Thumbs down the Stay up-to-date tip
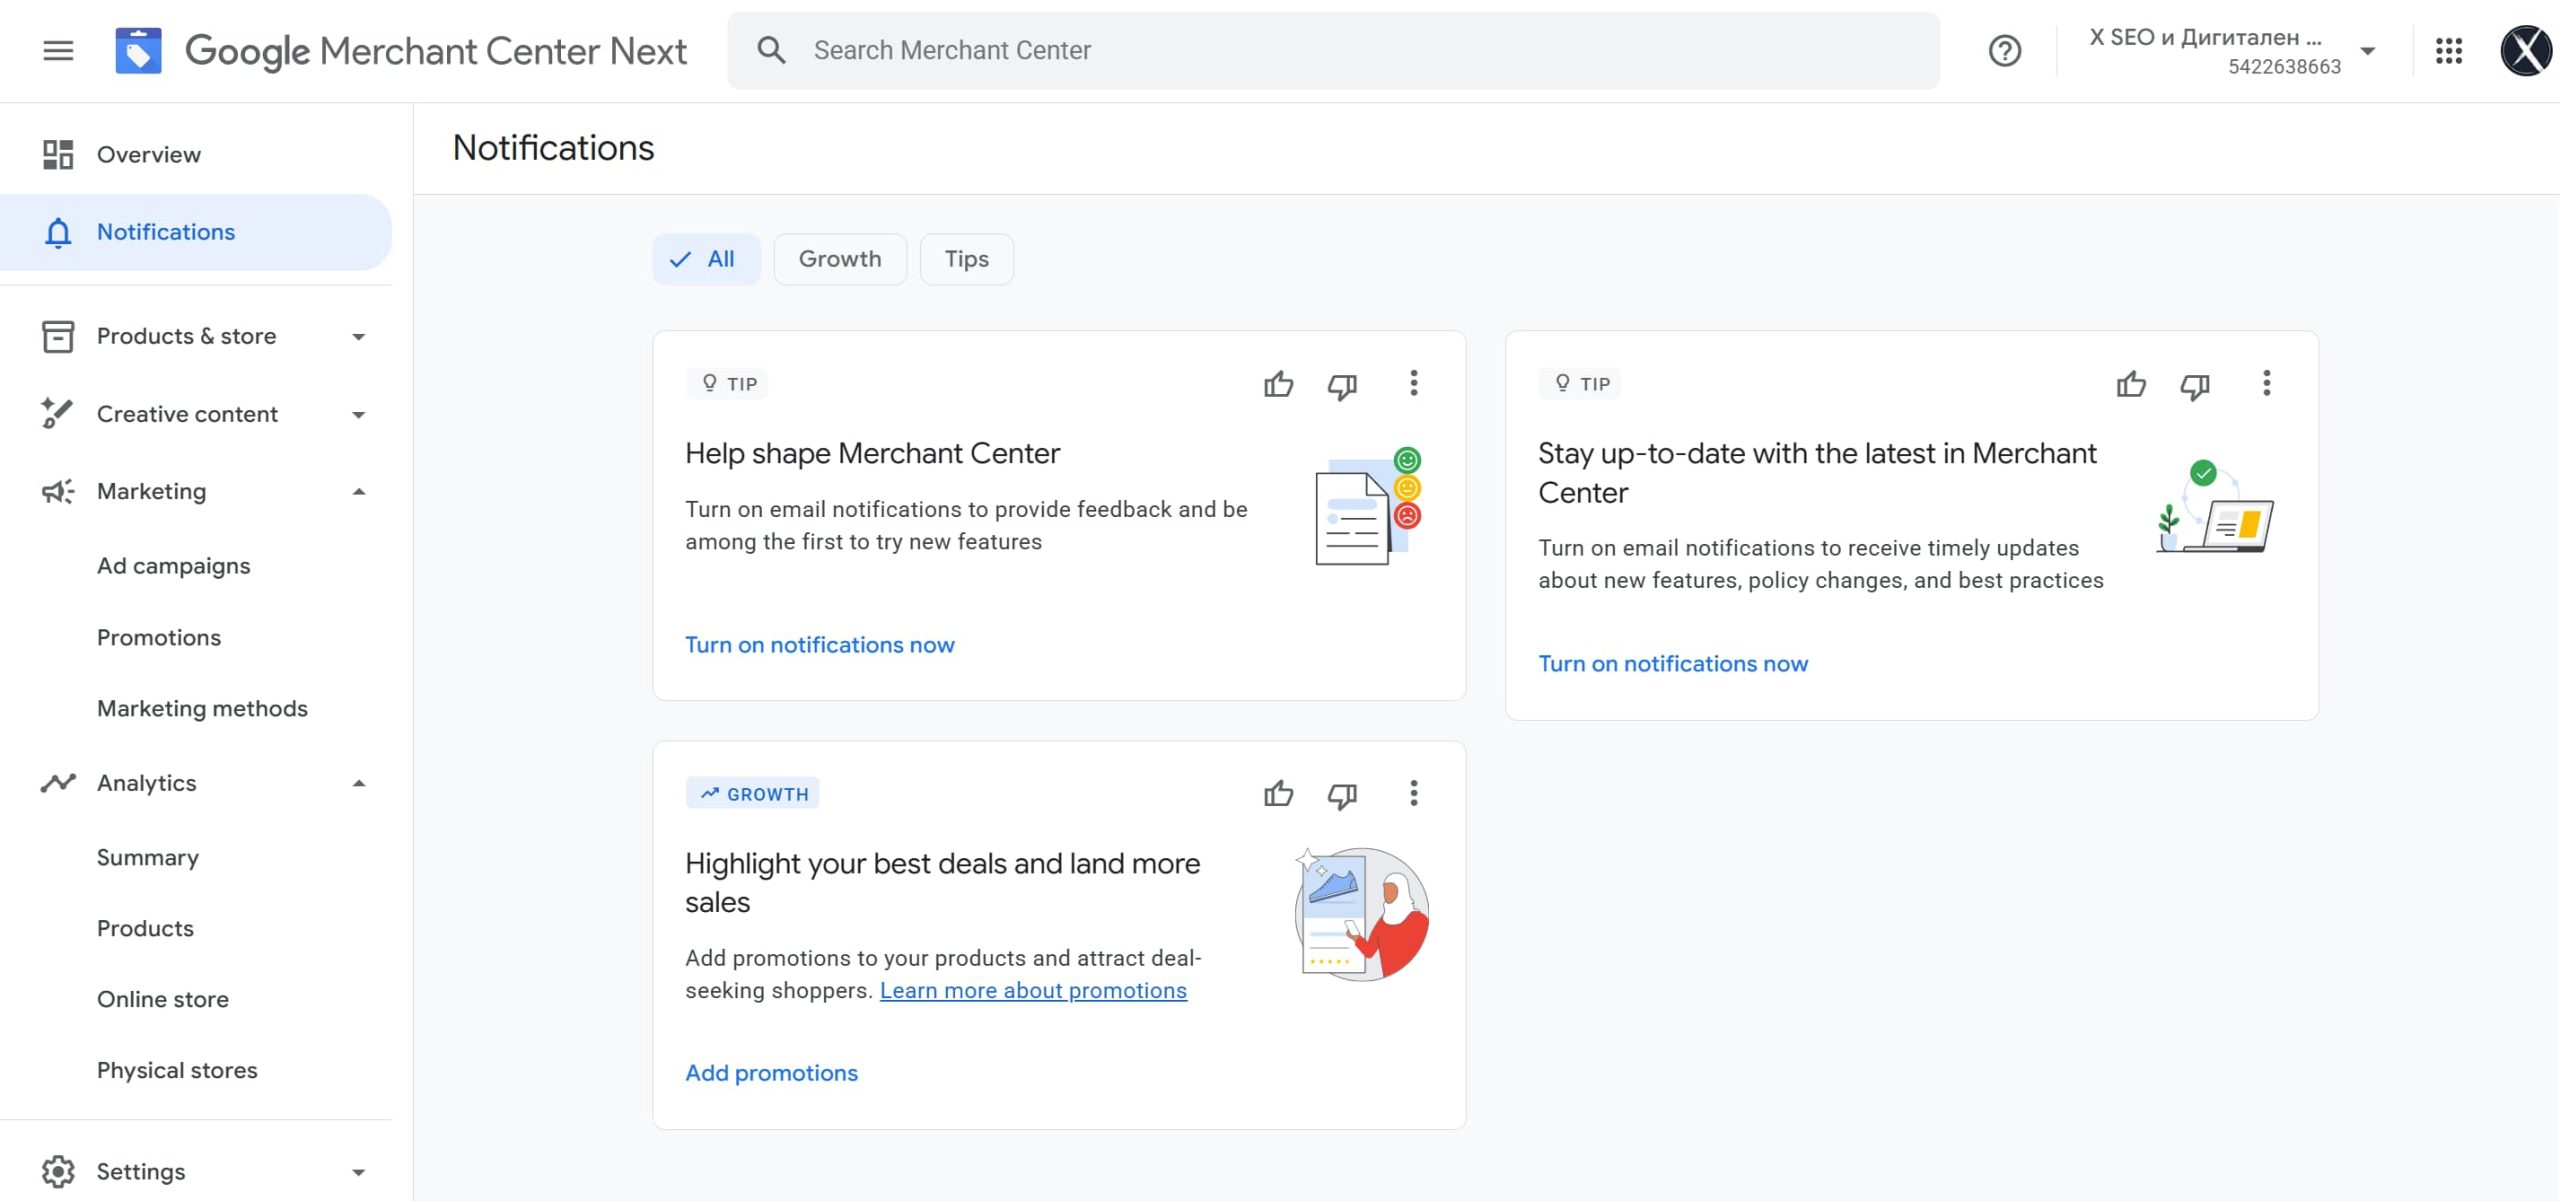 [x=2195, y=385]
